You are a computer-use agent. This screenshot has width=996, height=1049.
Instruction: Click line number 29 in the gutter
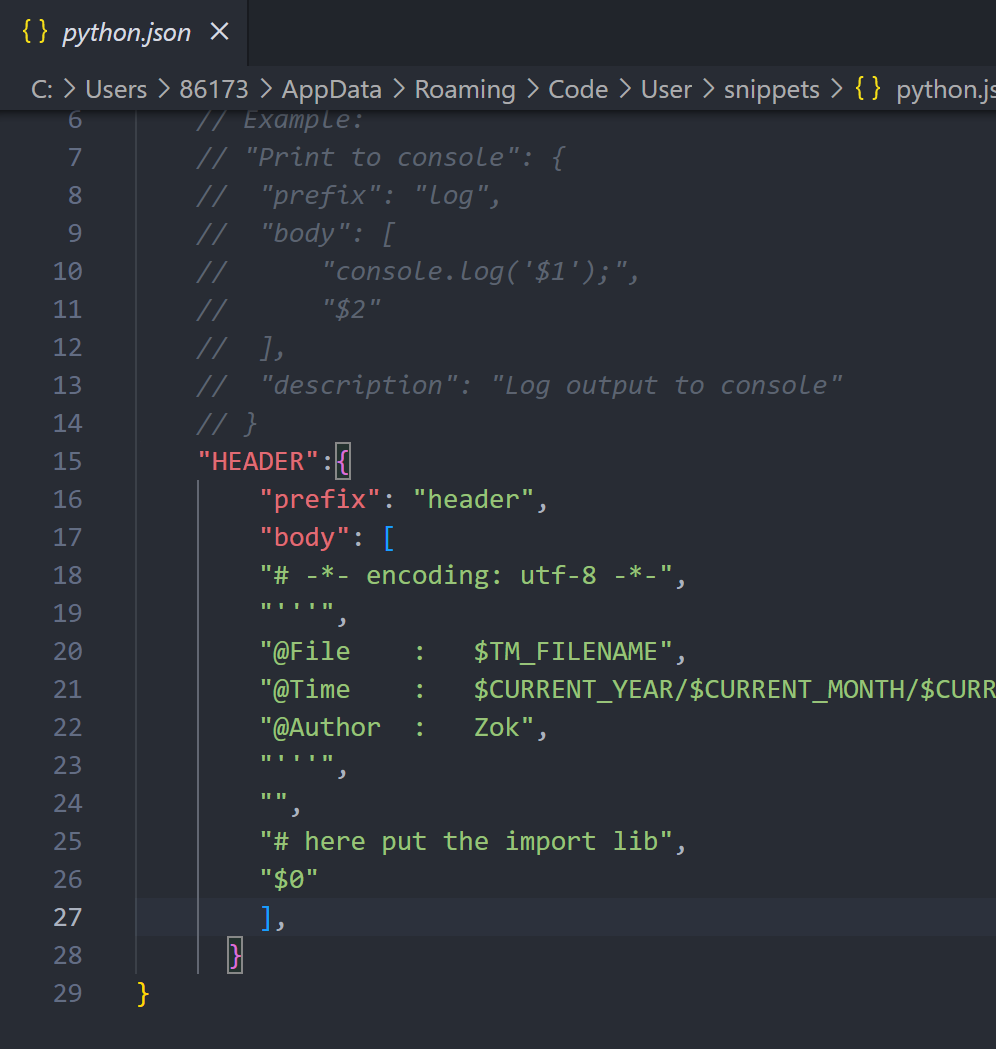coord(68,993)
